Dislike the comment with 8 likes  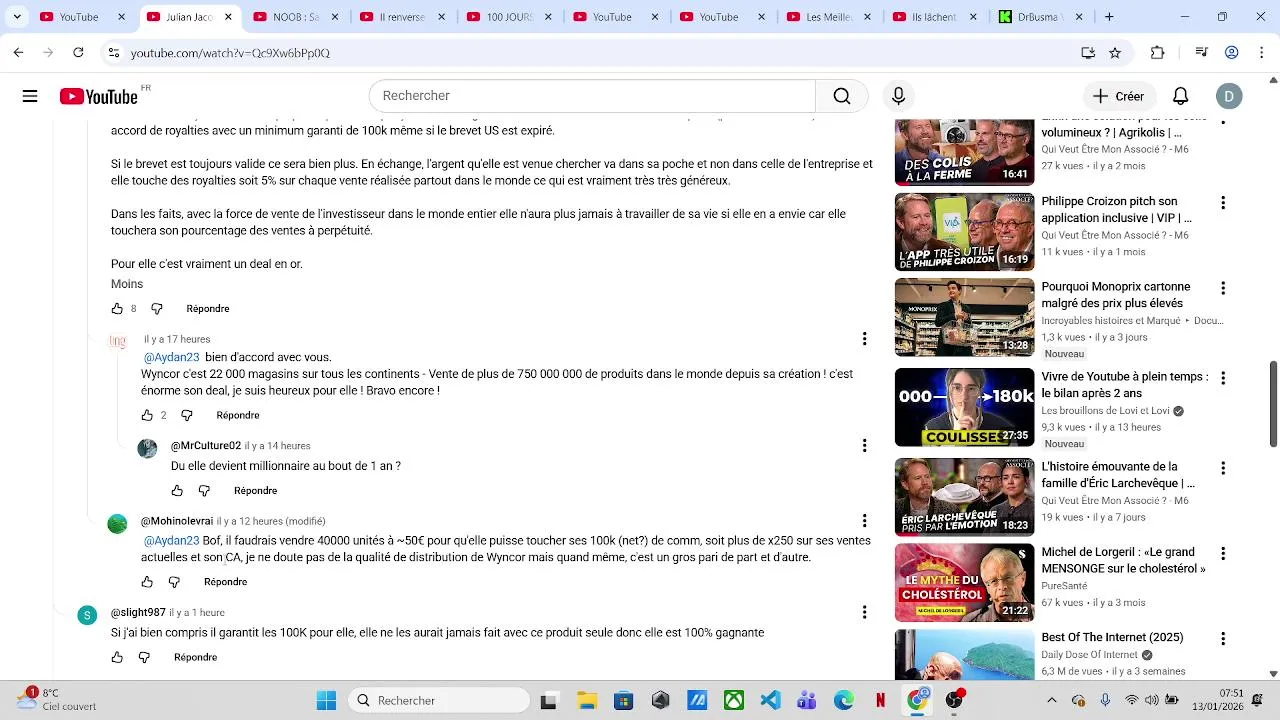click(157, 309)
